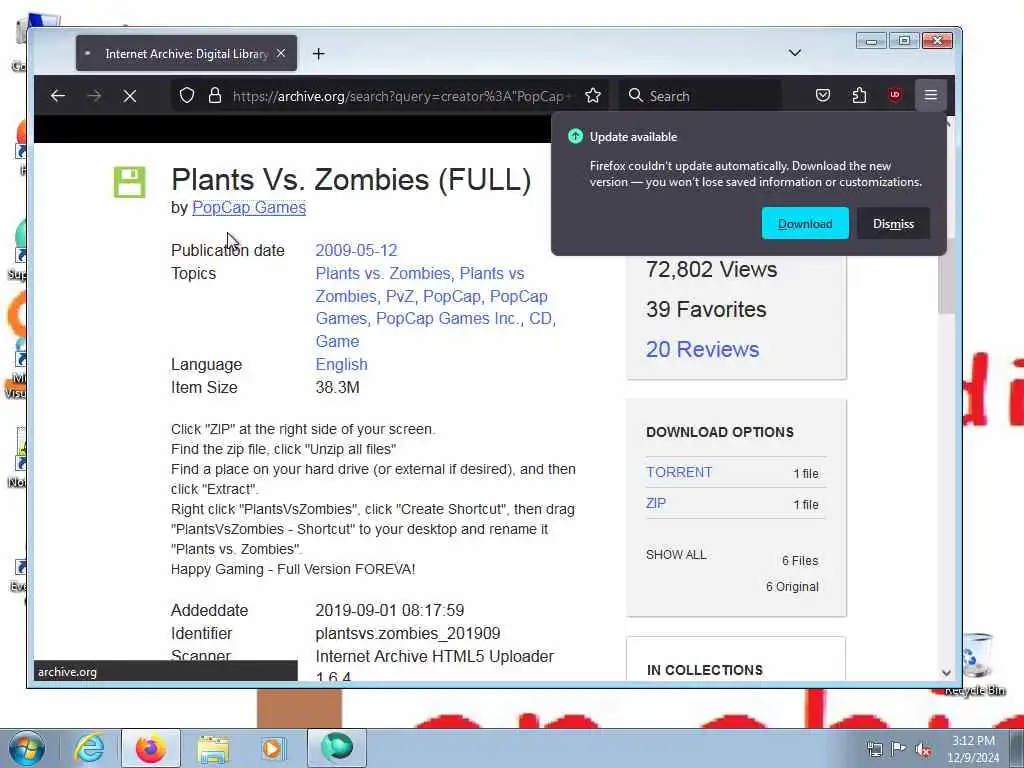The height and width of the screenshot is (768, 1024).
Task: Click SHOW ALL download files
Action: tap(676, 554)
